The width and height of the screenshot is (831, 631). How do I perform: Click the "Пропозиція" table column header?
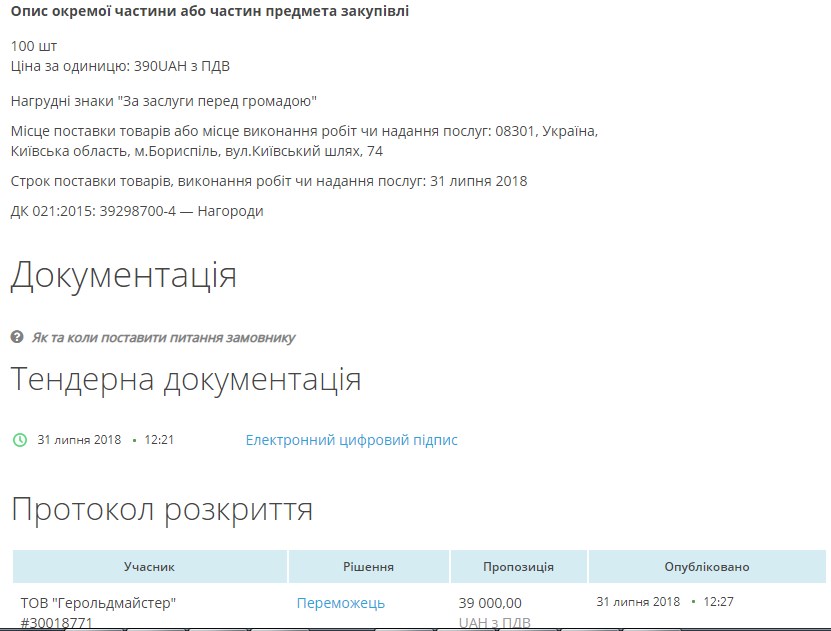point(519,566)
